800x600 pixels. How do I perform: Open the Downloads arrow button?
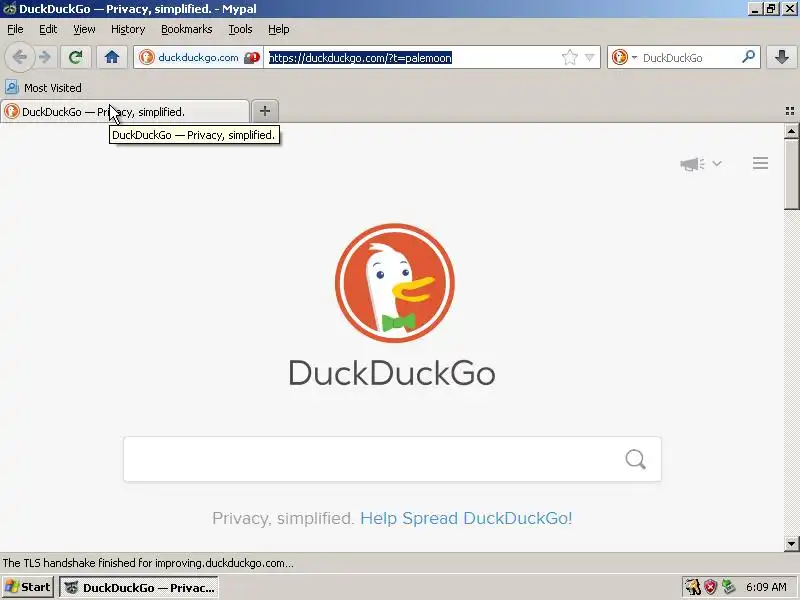coord(781,57)
